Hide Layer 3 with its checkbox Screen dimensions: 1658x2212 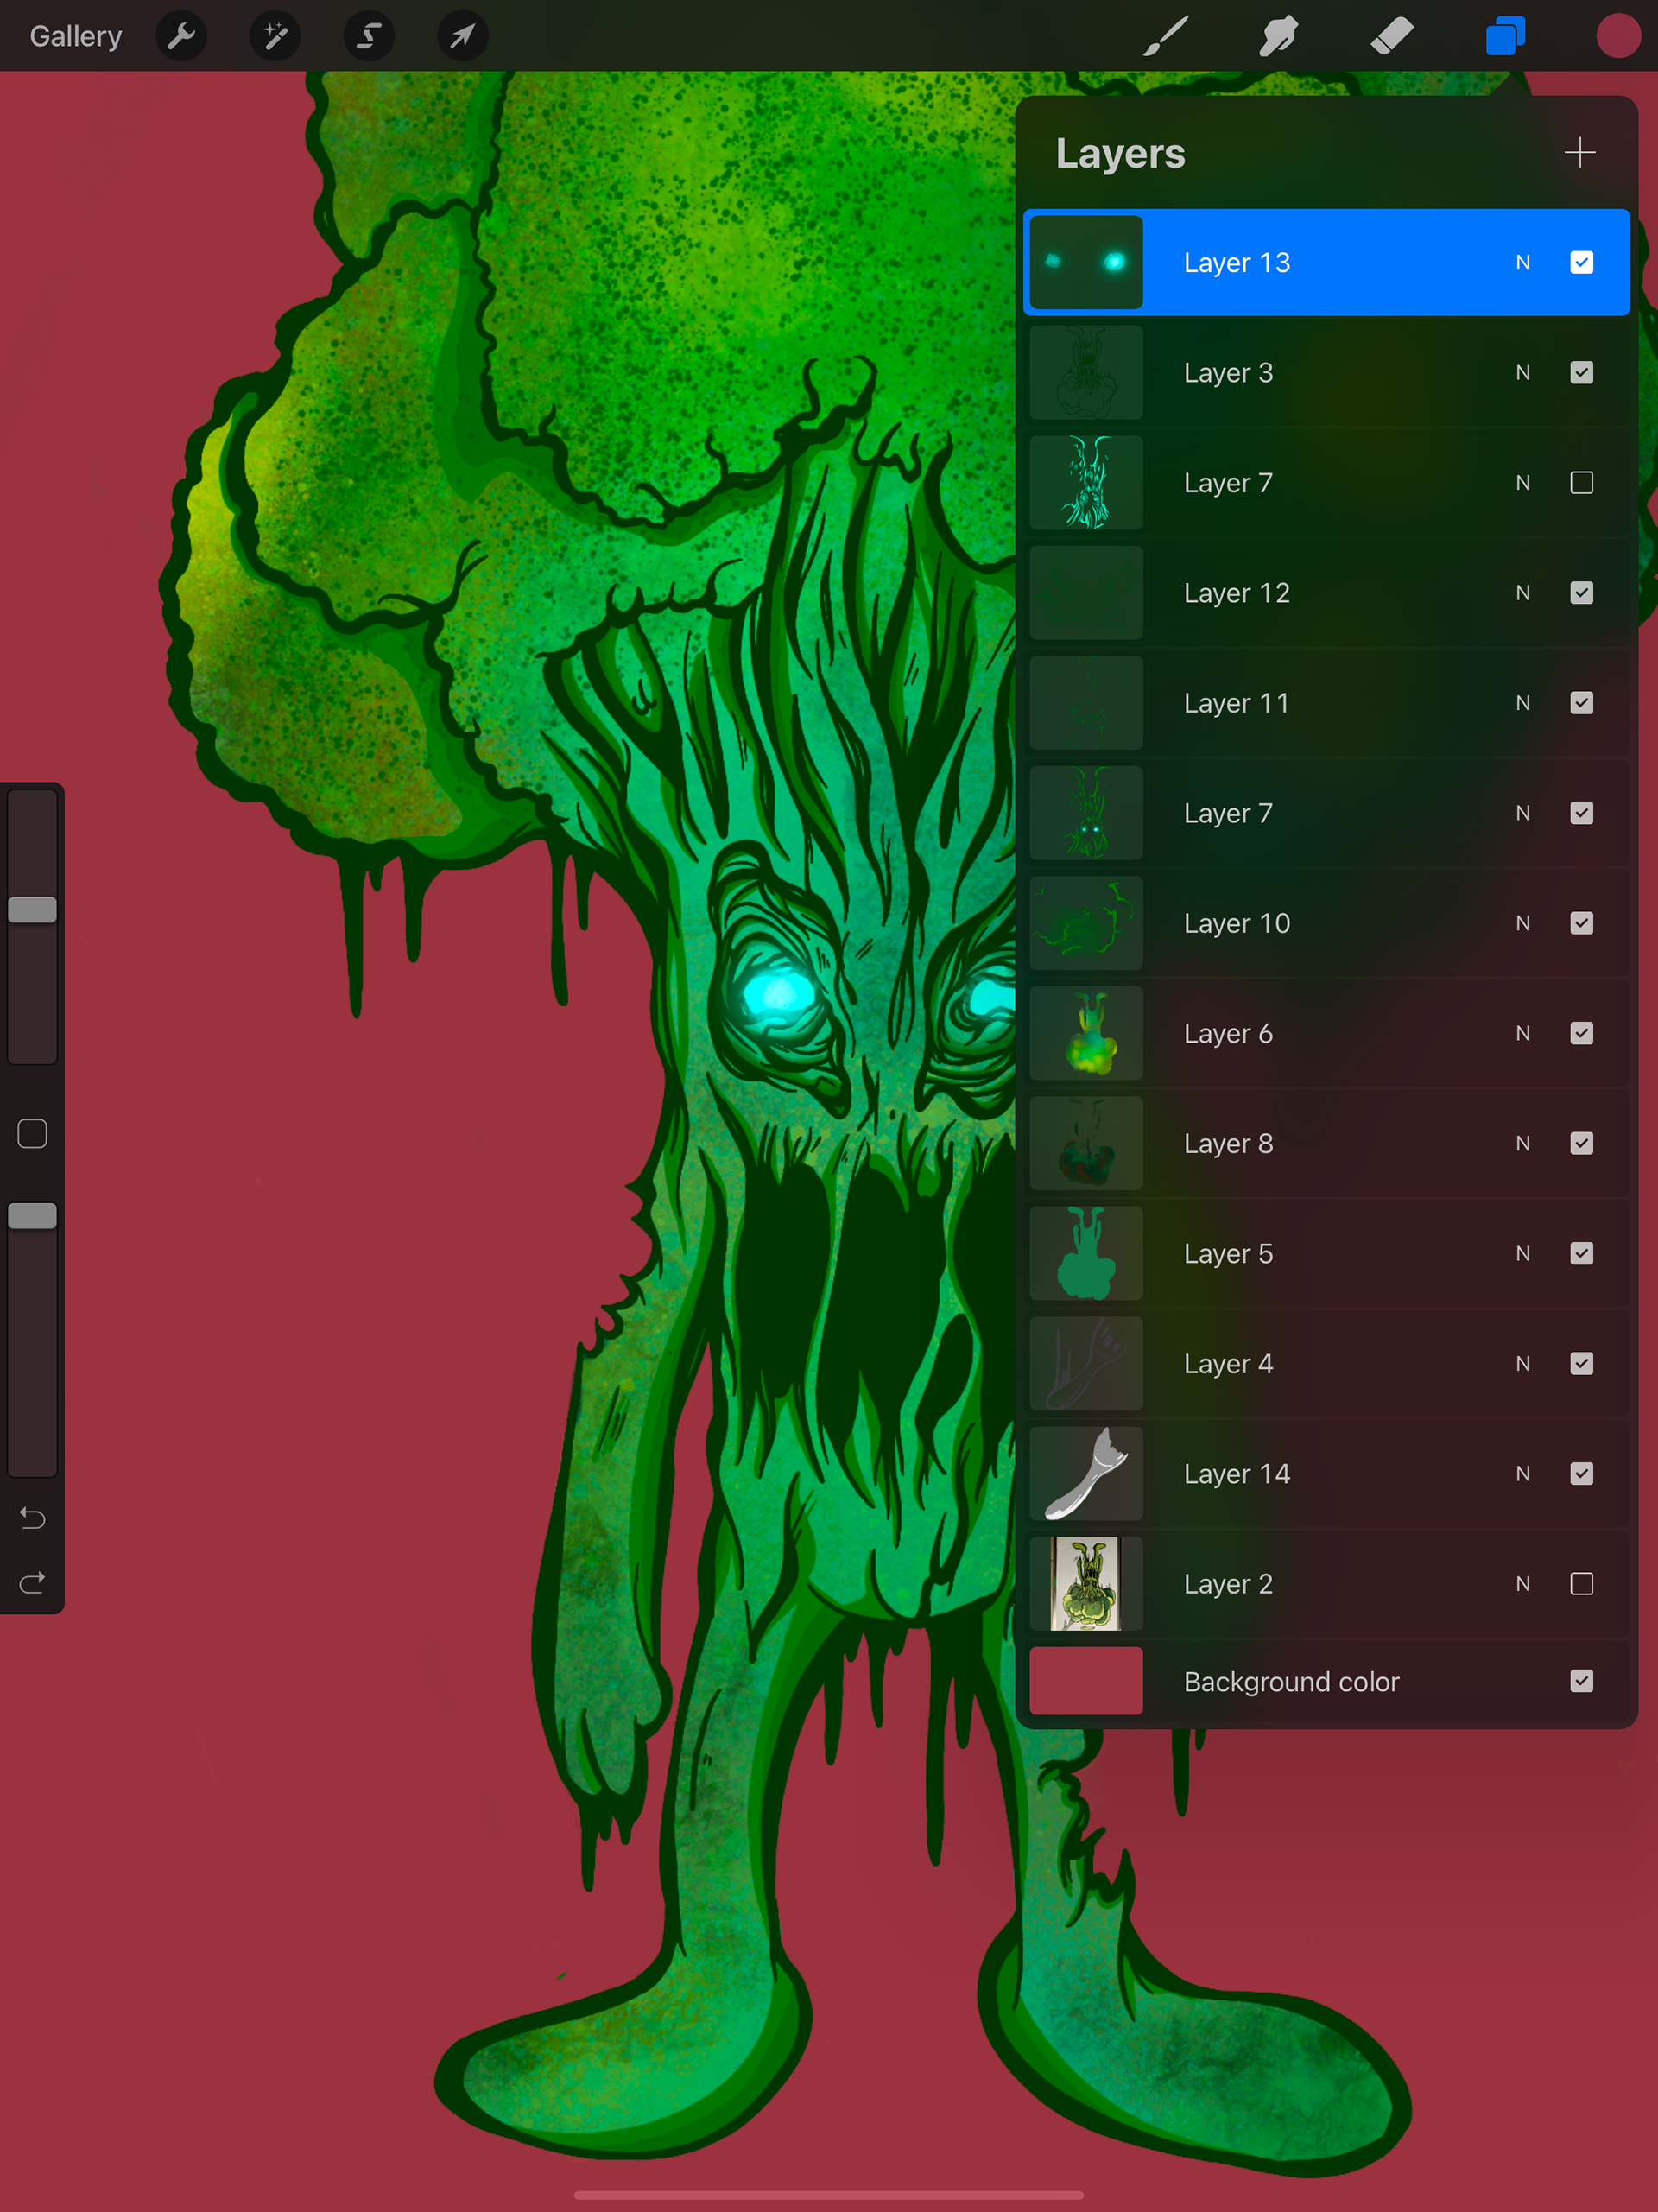[1581, 373]
